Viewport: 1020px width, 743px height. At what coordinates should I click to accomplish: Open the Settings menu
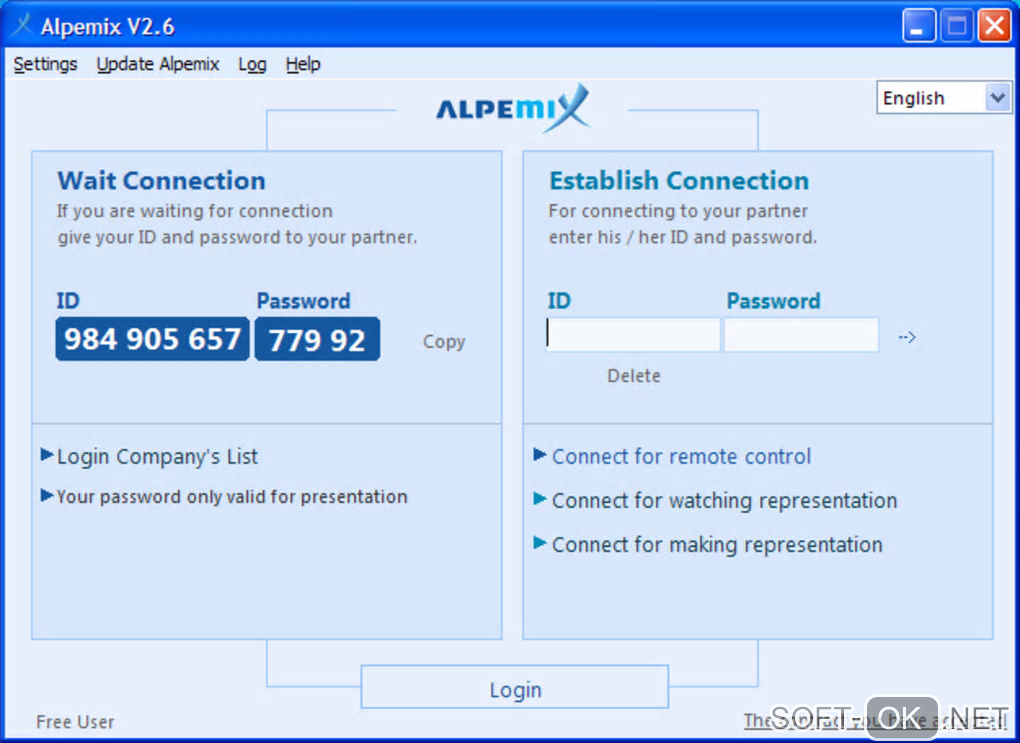click(x=46, y=64)
